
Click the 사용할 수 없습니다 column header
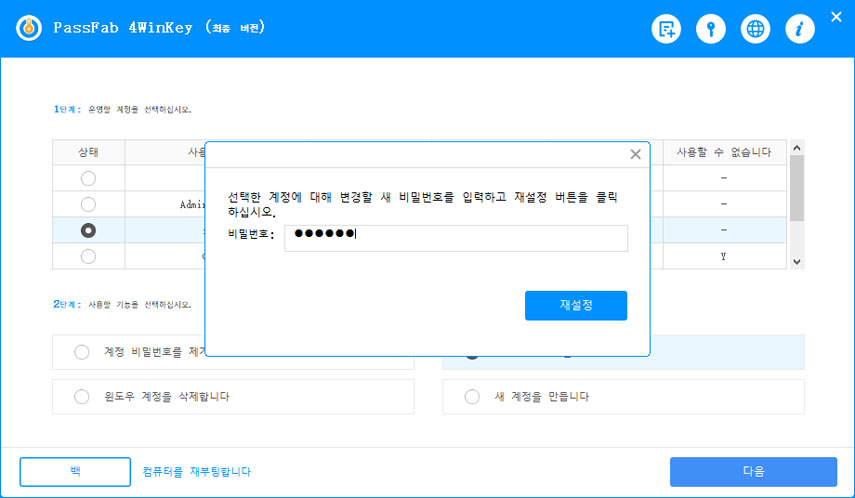724,152
